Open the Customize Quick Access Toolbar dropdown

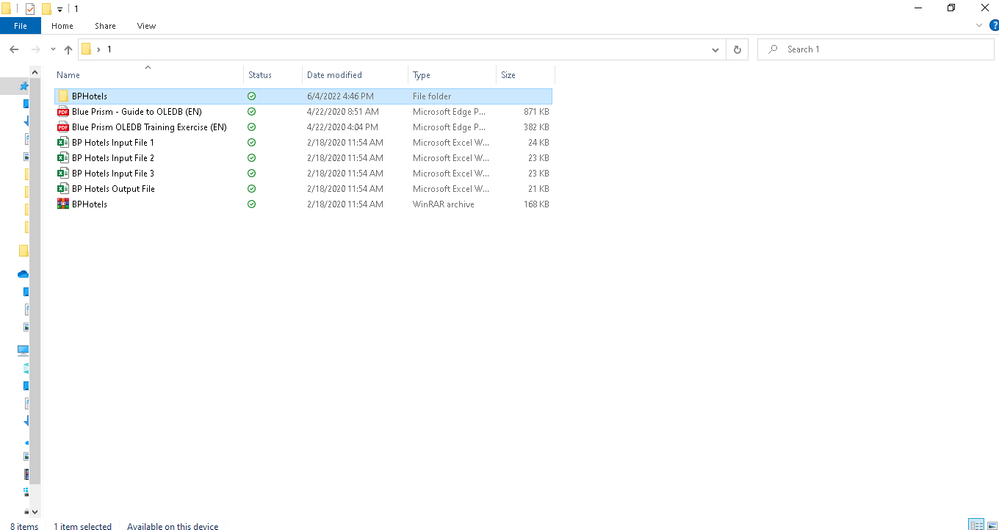click(x=60, y=10)
